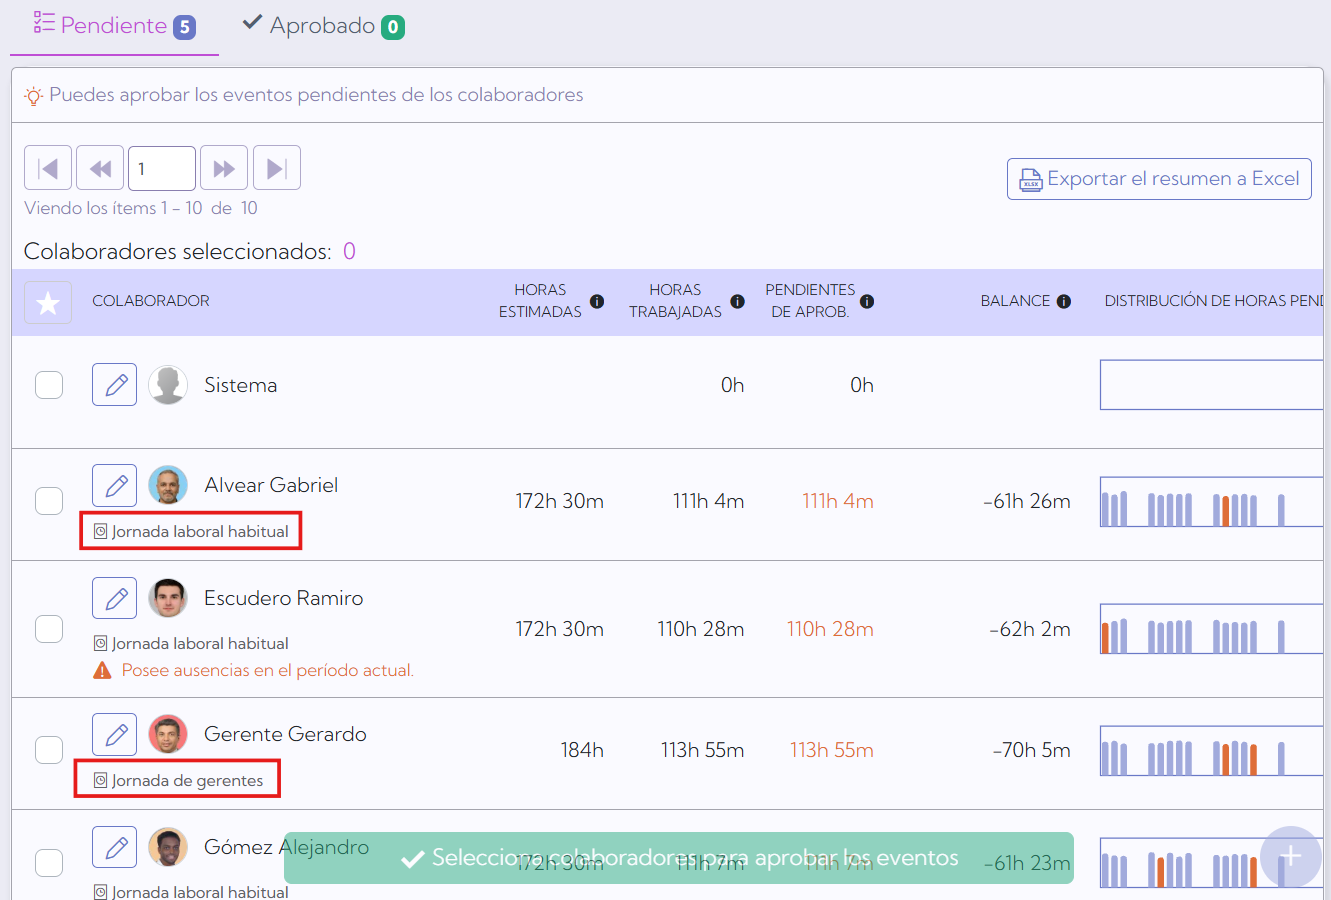Click Alvear Gabriel's balance of -61h 26m
This screenshot has width=1331, height=900.
pyautogui.click(x=1027, y=501)
